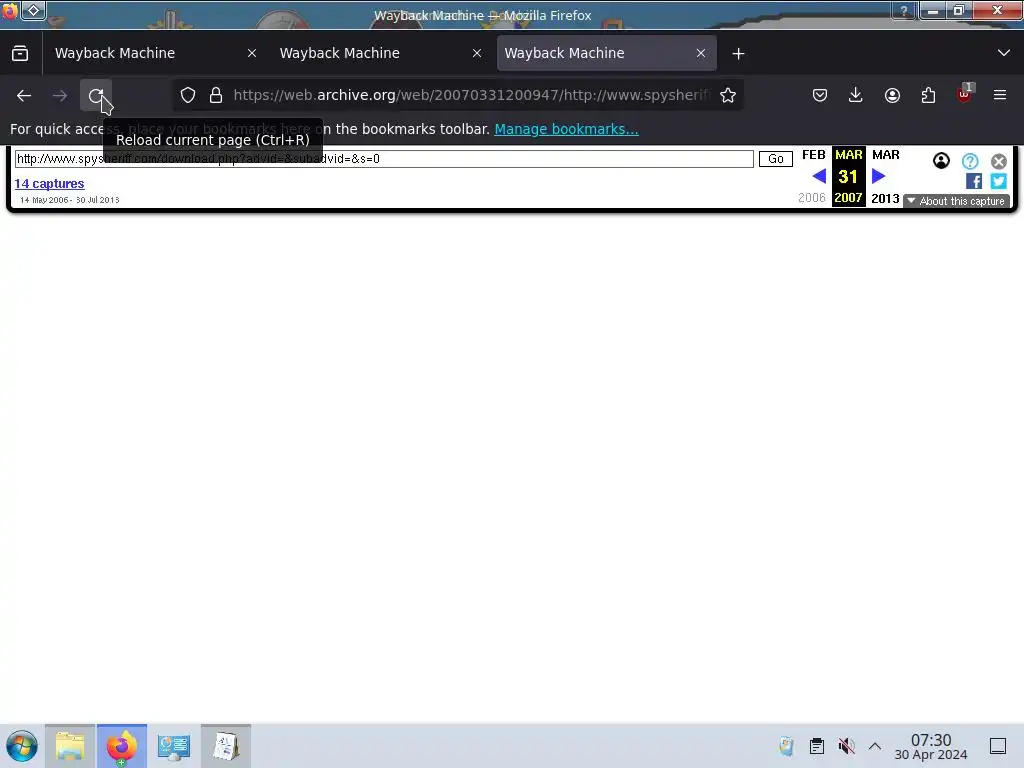Click the show desktop button
Screen dimensions: 1024x768
(998, 746)
